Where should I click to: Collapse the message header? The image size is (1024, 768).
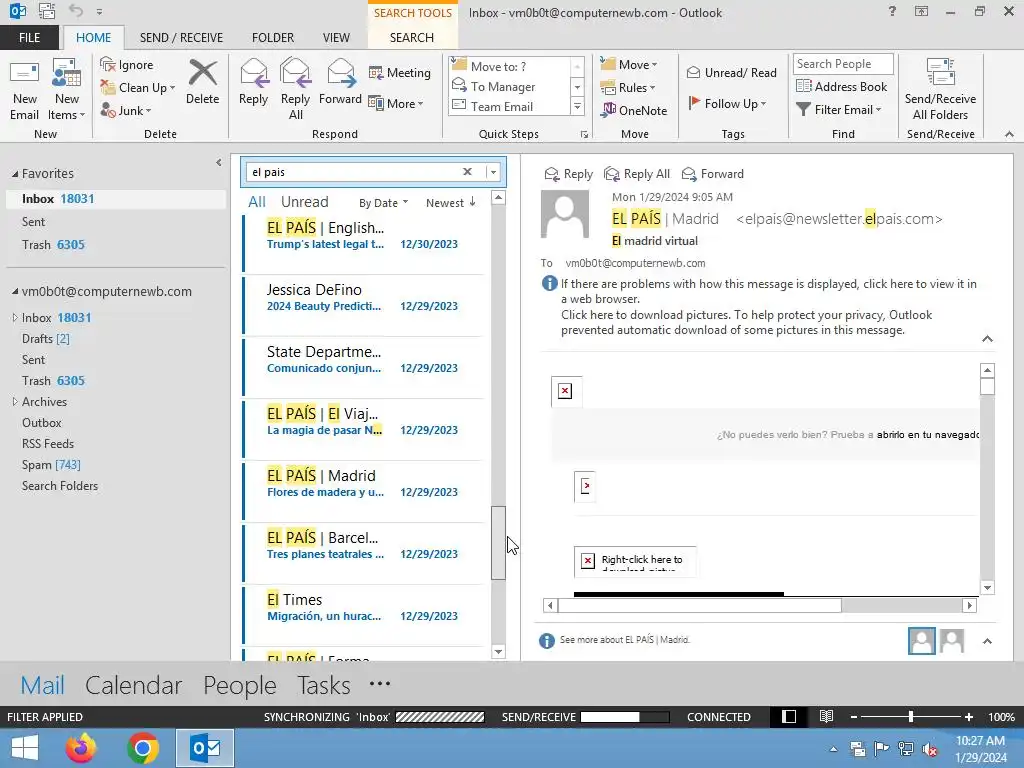tap(987, 338)
